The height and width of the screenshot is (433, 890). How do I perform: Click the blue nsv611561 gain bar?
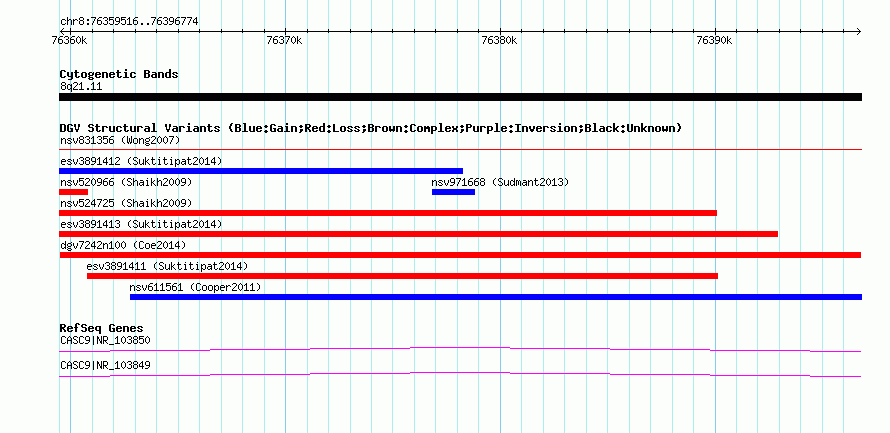(496, 297)
